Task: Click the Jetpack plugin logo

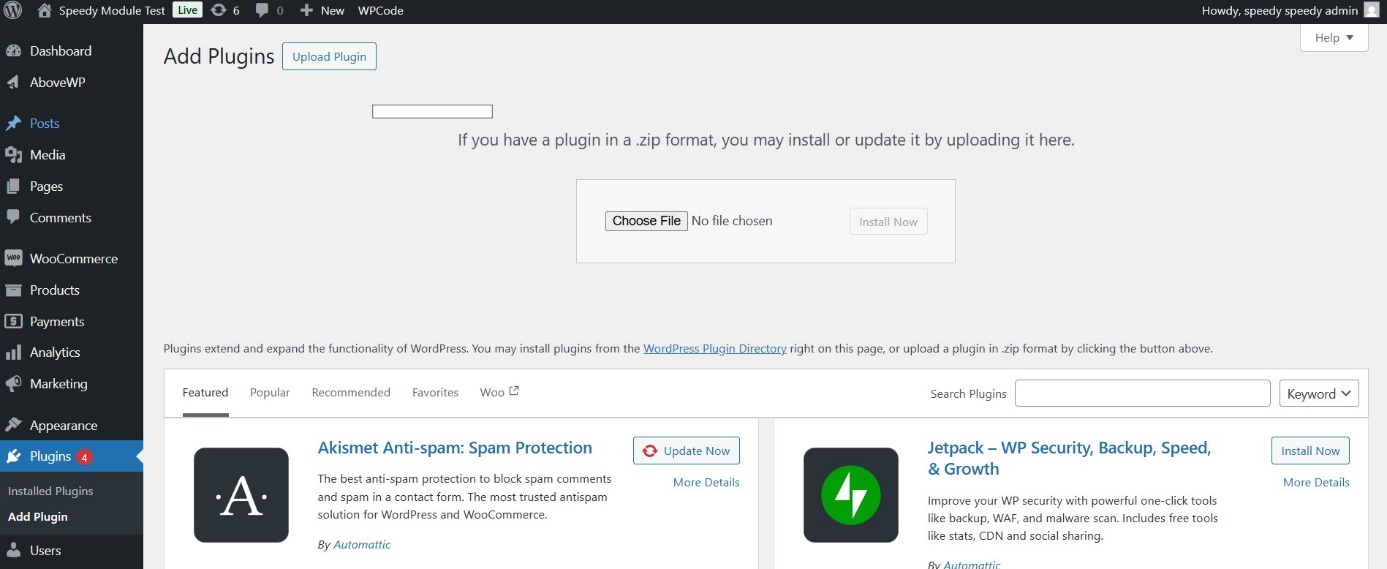Action: point(851,495)
